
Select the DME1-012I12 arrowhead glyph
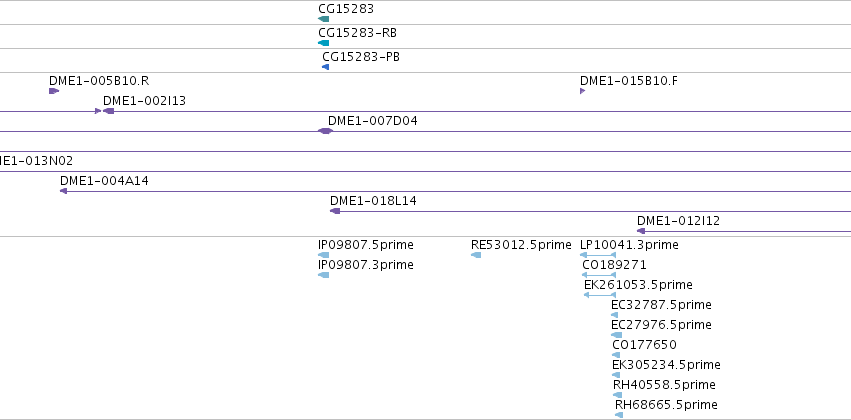tap(641, 231)
